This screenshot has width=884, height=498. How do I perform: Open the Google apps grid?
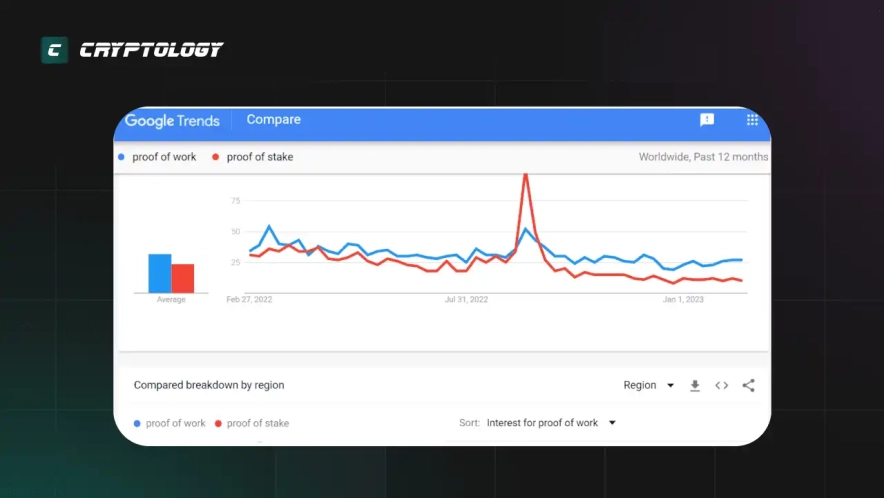[752, 120]
